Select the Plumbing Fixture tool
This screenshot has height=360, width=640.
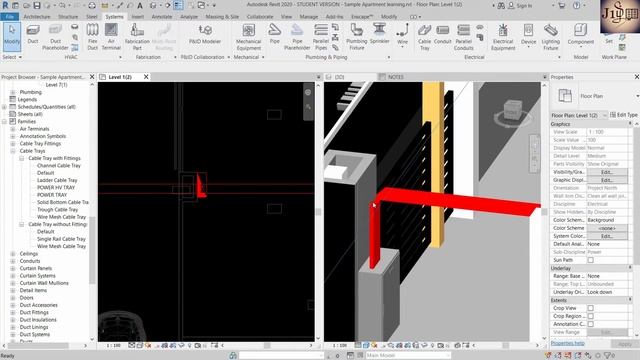356,37
